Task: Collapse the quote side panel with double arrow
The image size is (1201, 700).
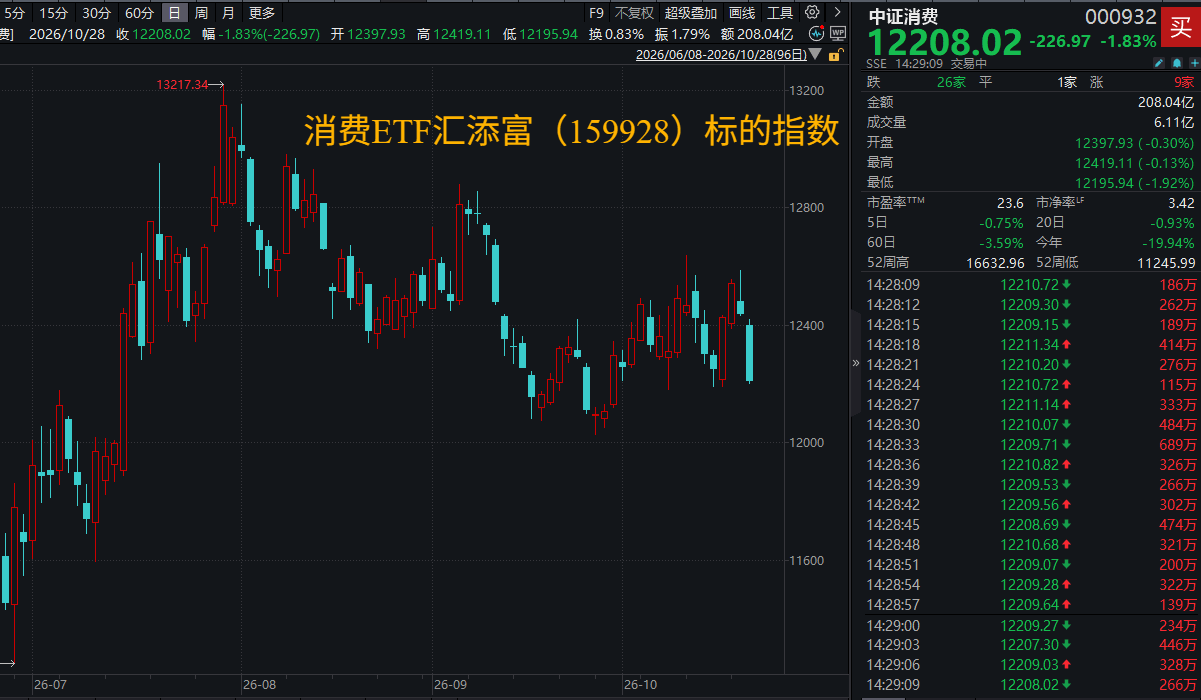Action: click(855, 364)
